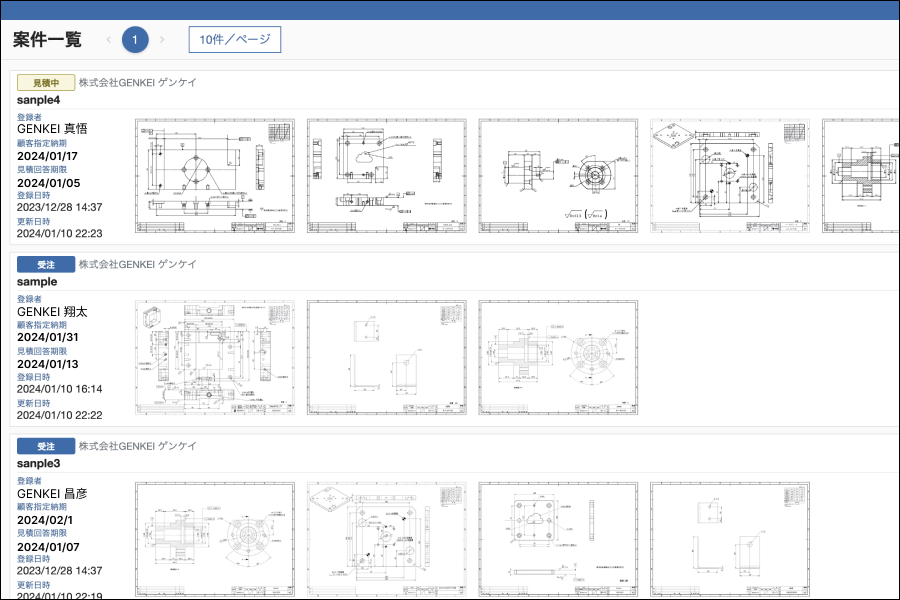Select page 1 in pagination
Screen dimensions: 900x600
click(135, 40)
